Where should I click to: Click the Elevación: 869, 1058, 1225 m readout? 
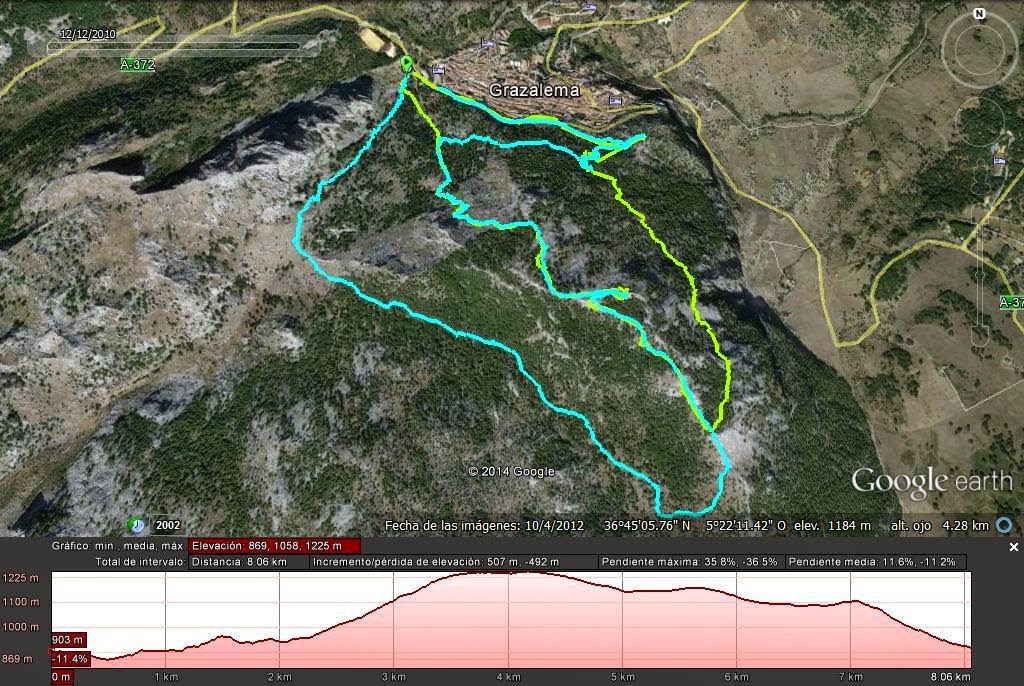click(274, 546)
